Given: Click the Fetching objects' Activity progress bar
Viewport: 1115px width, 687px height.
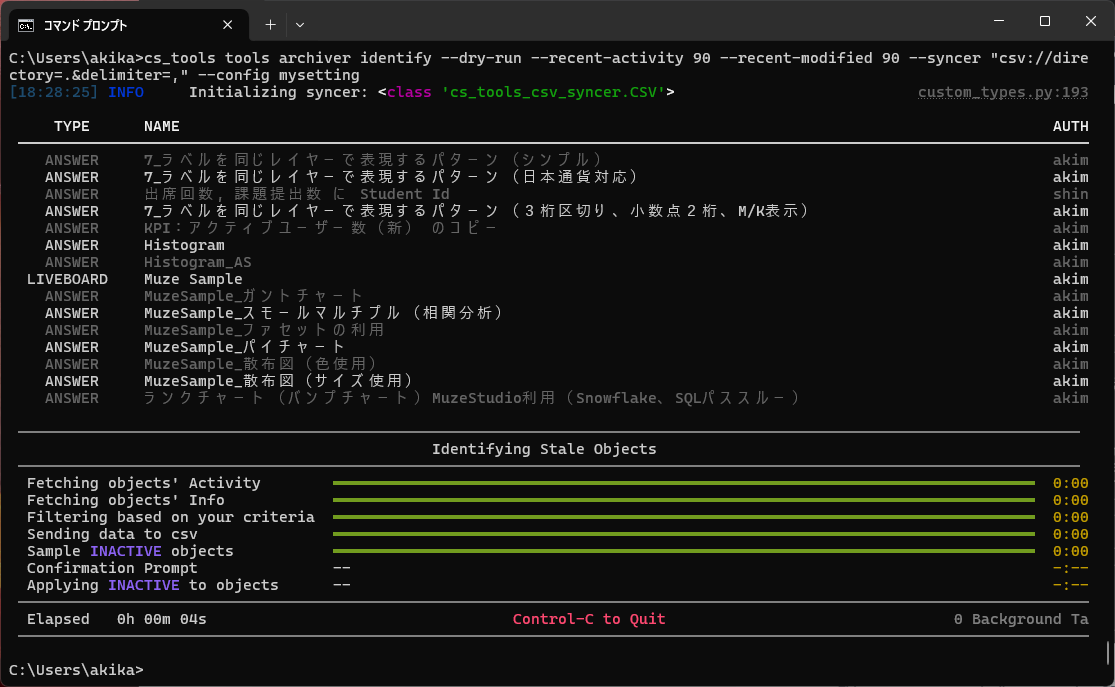Looking at the screenshot, I should tap(683, 483).
